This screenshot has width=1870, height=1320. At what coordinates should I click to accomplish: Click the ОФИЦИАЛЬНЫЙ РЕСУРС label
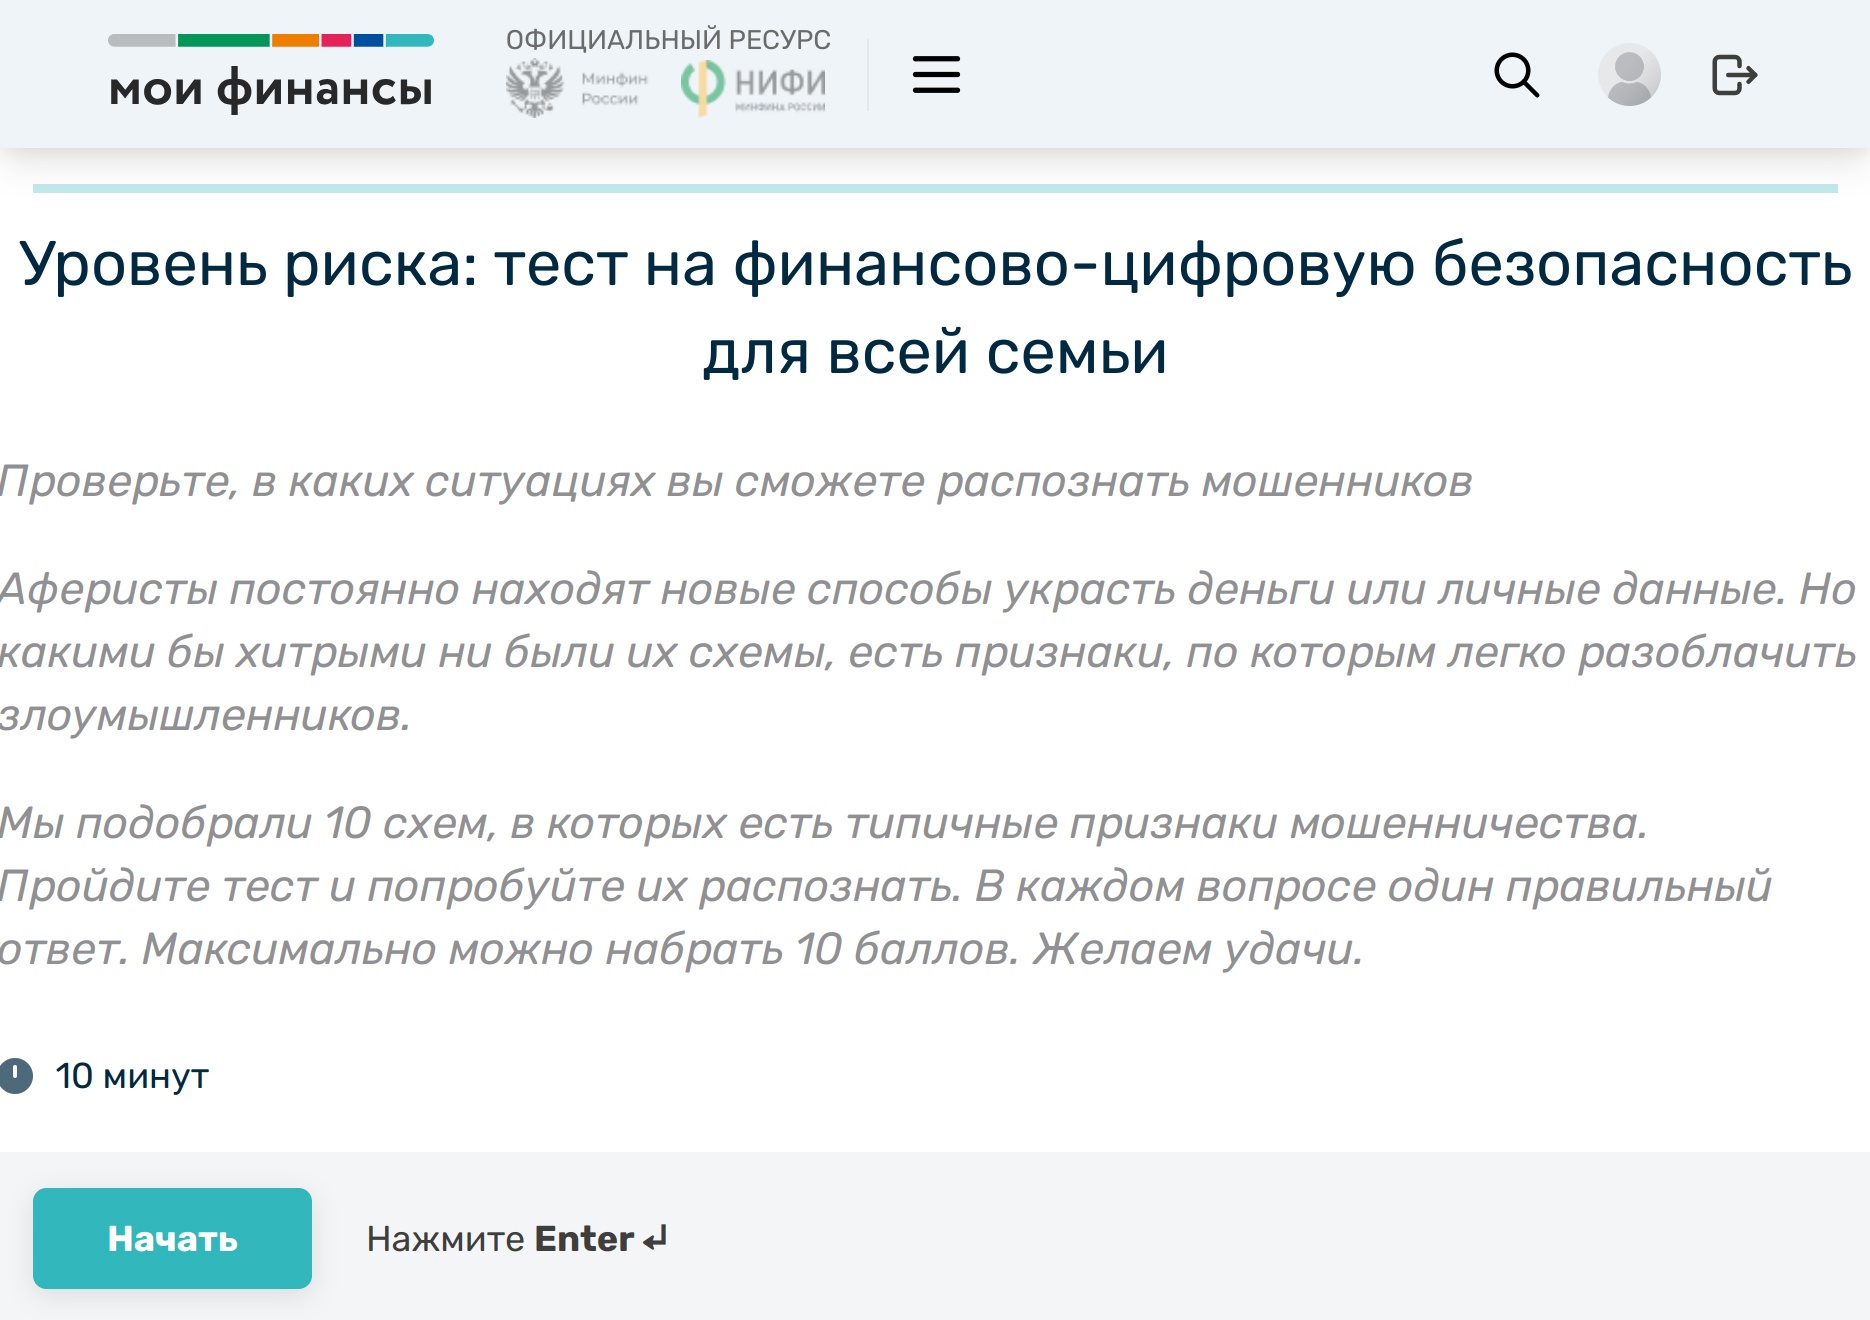pyautogui.click(x=668, y=40)
